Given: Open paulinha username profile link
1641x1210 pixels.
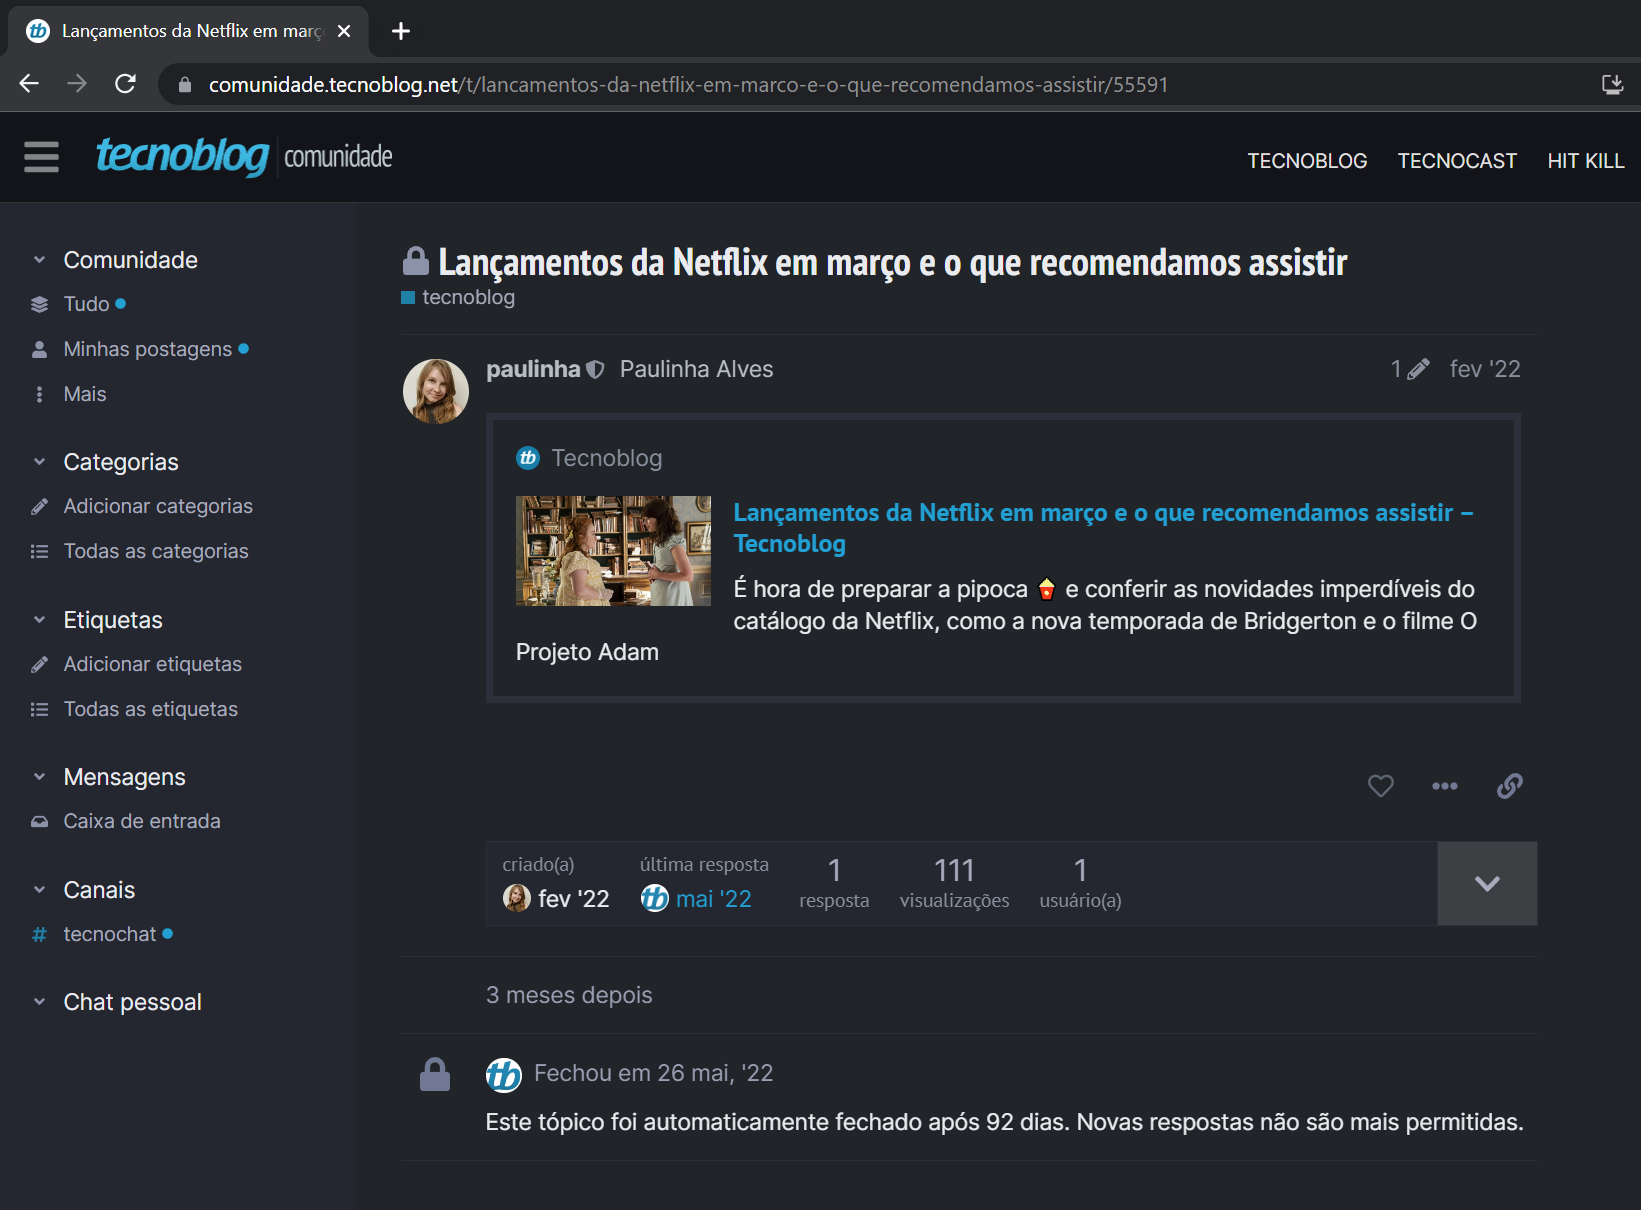Looking at the screenshot, I should pyautogui.click(x=533, y=369).
